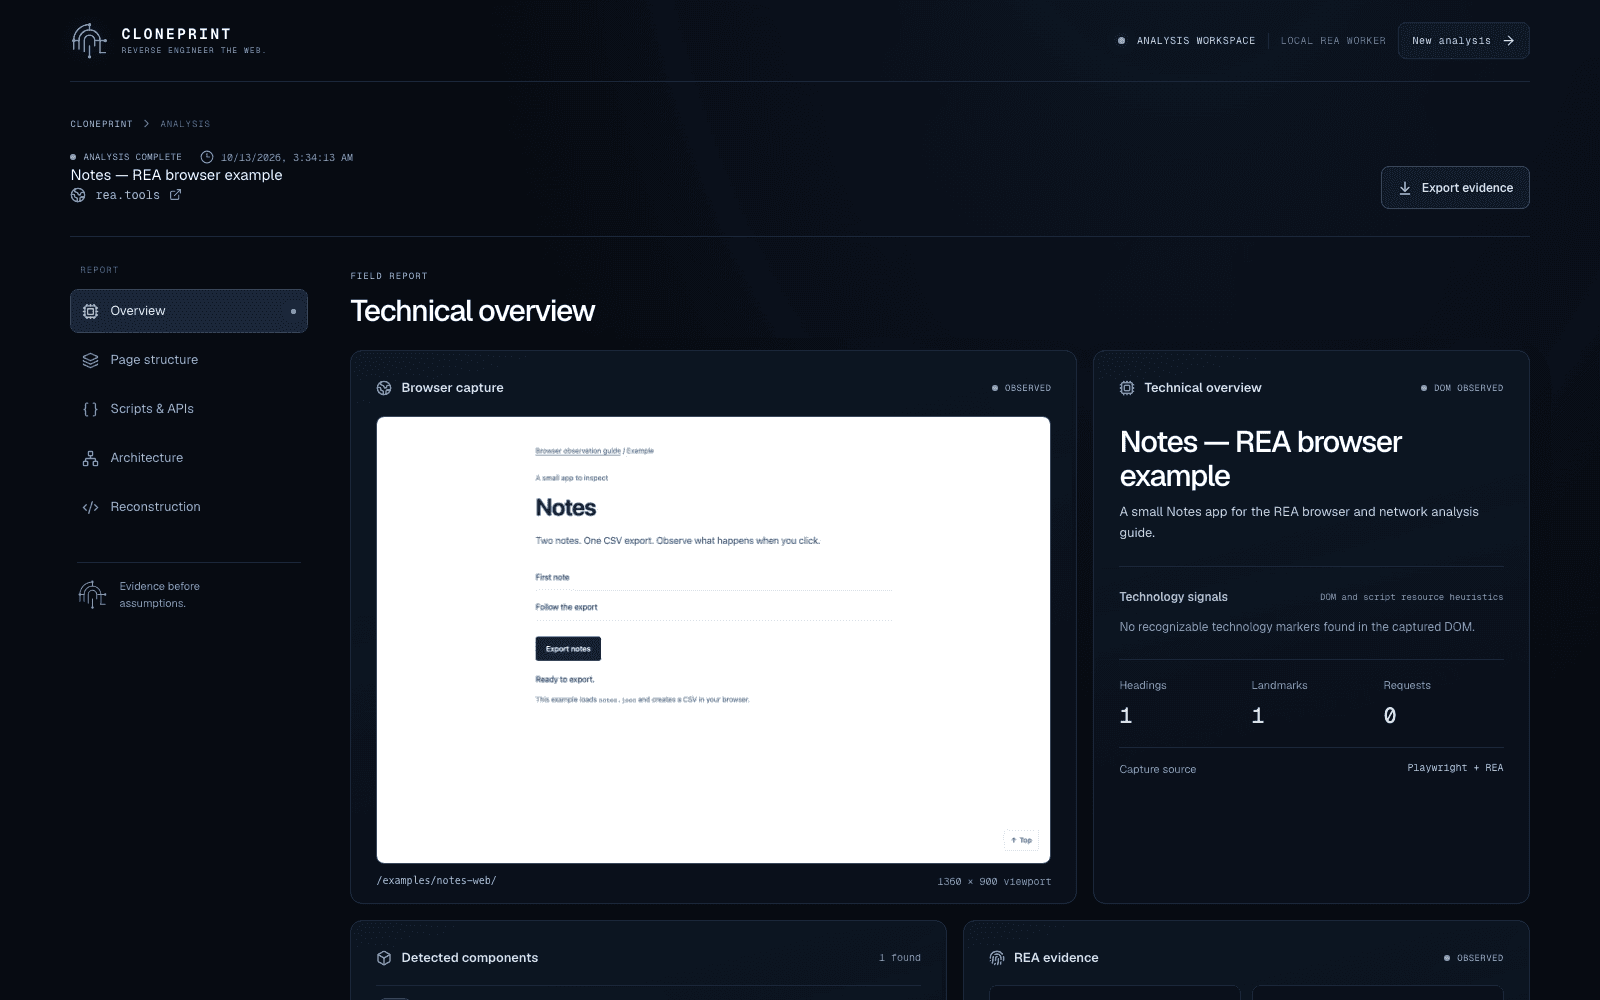Click the Top button in the capture preview

click(x=1021, y=840)
